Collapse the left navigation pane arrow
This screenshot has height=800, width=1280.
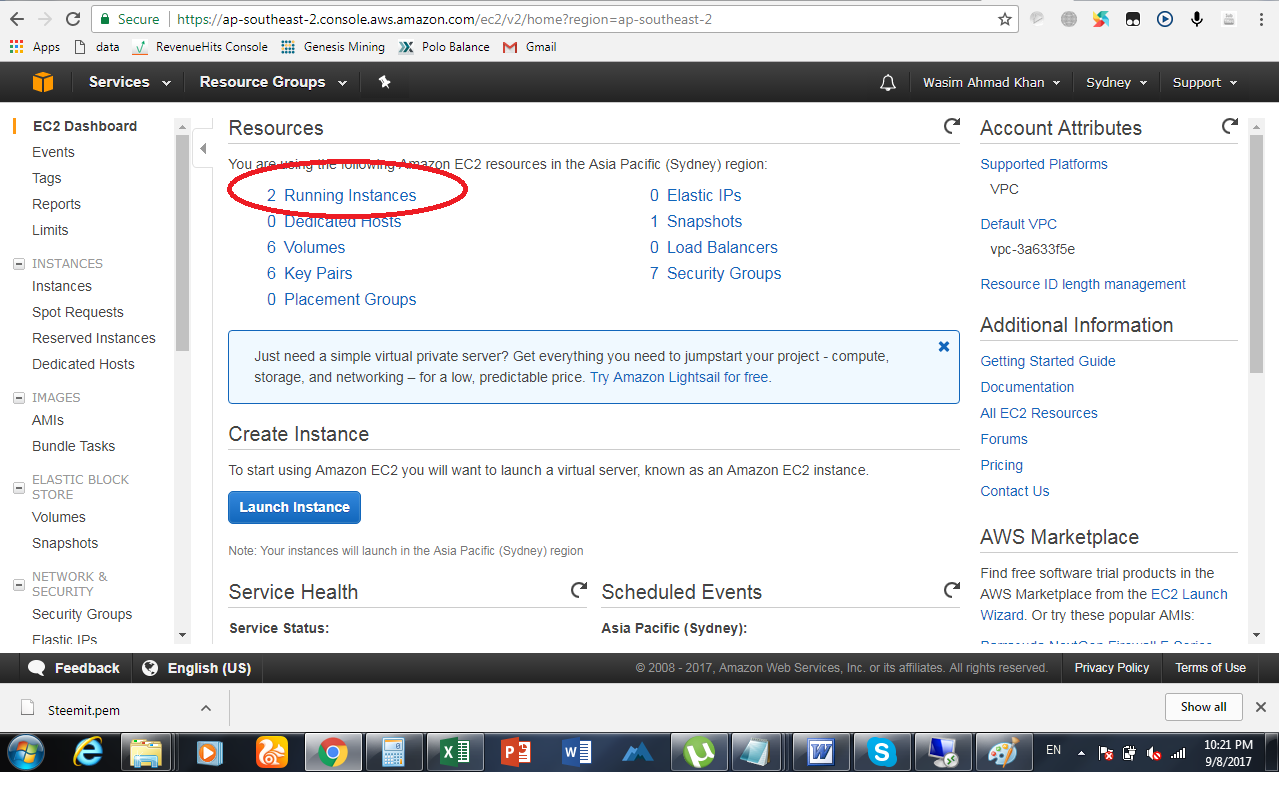(203, 149)
